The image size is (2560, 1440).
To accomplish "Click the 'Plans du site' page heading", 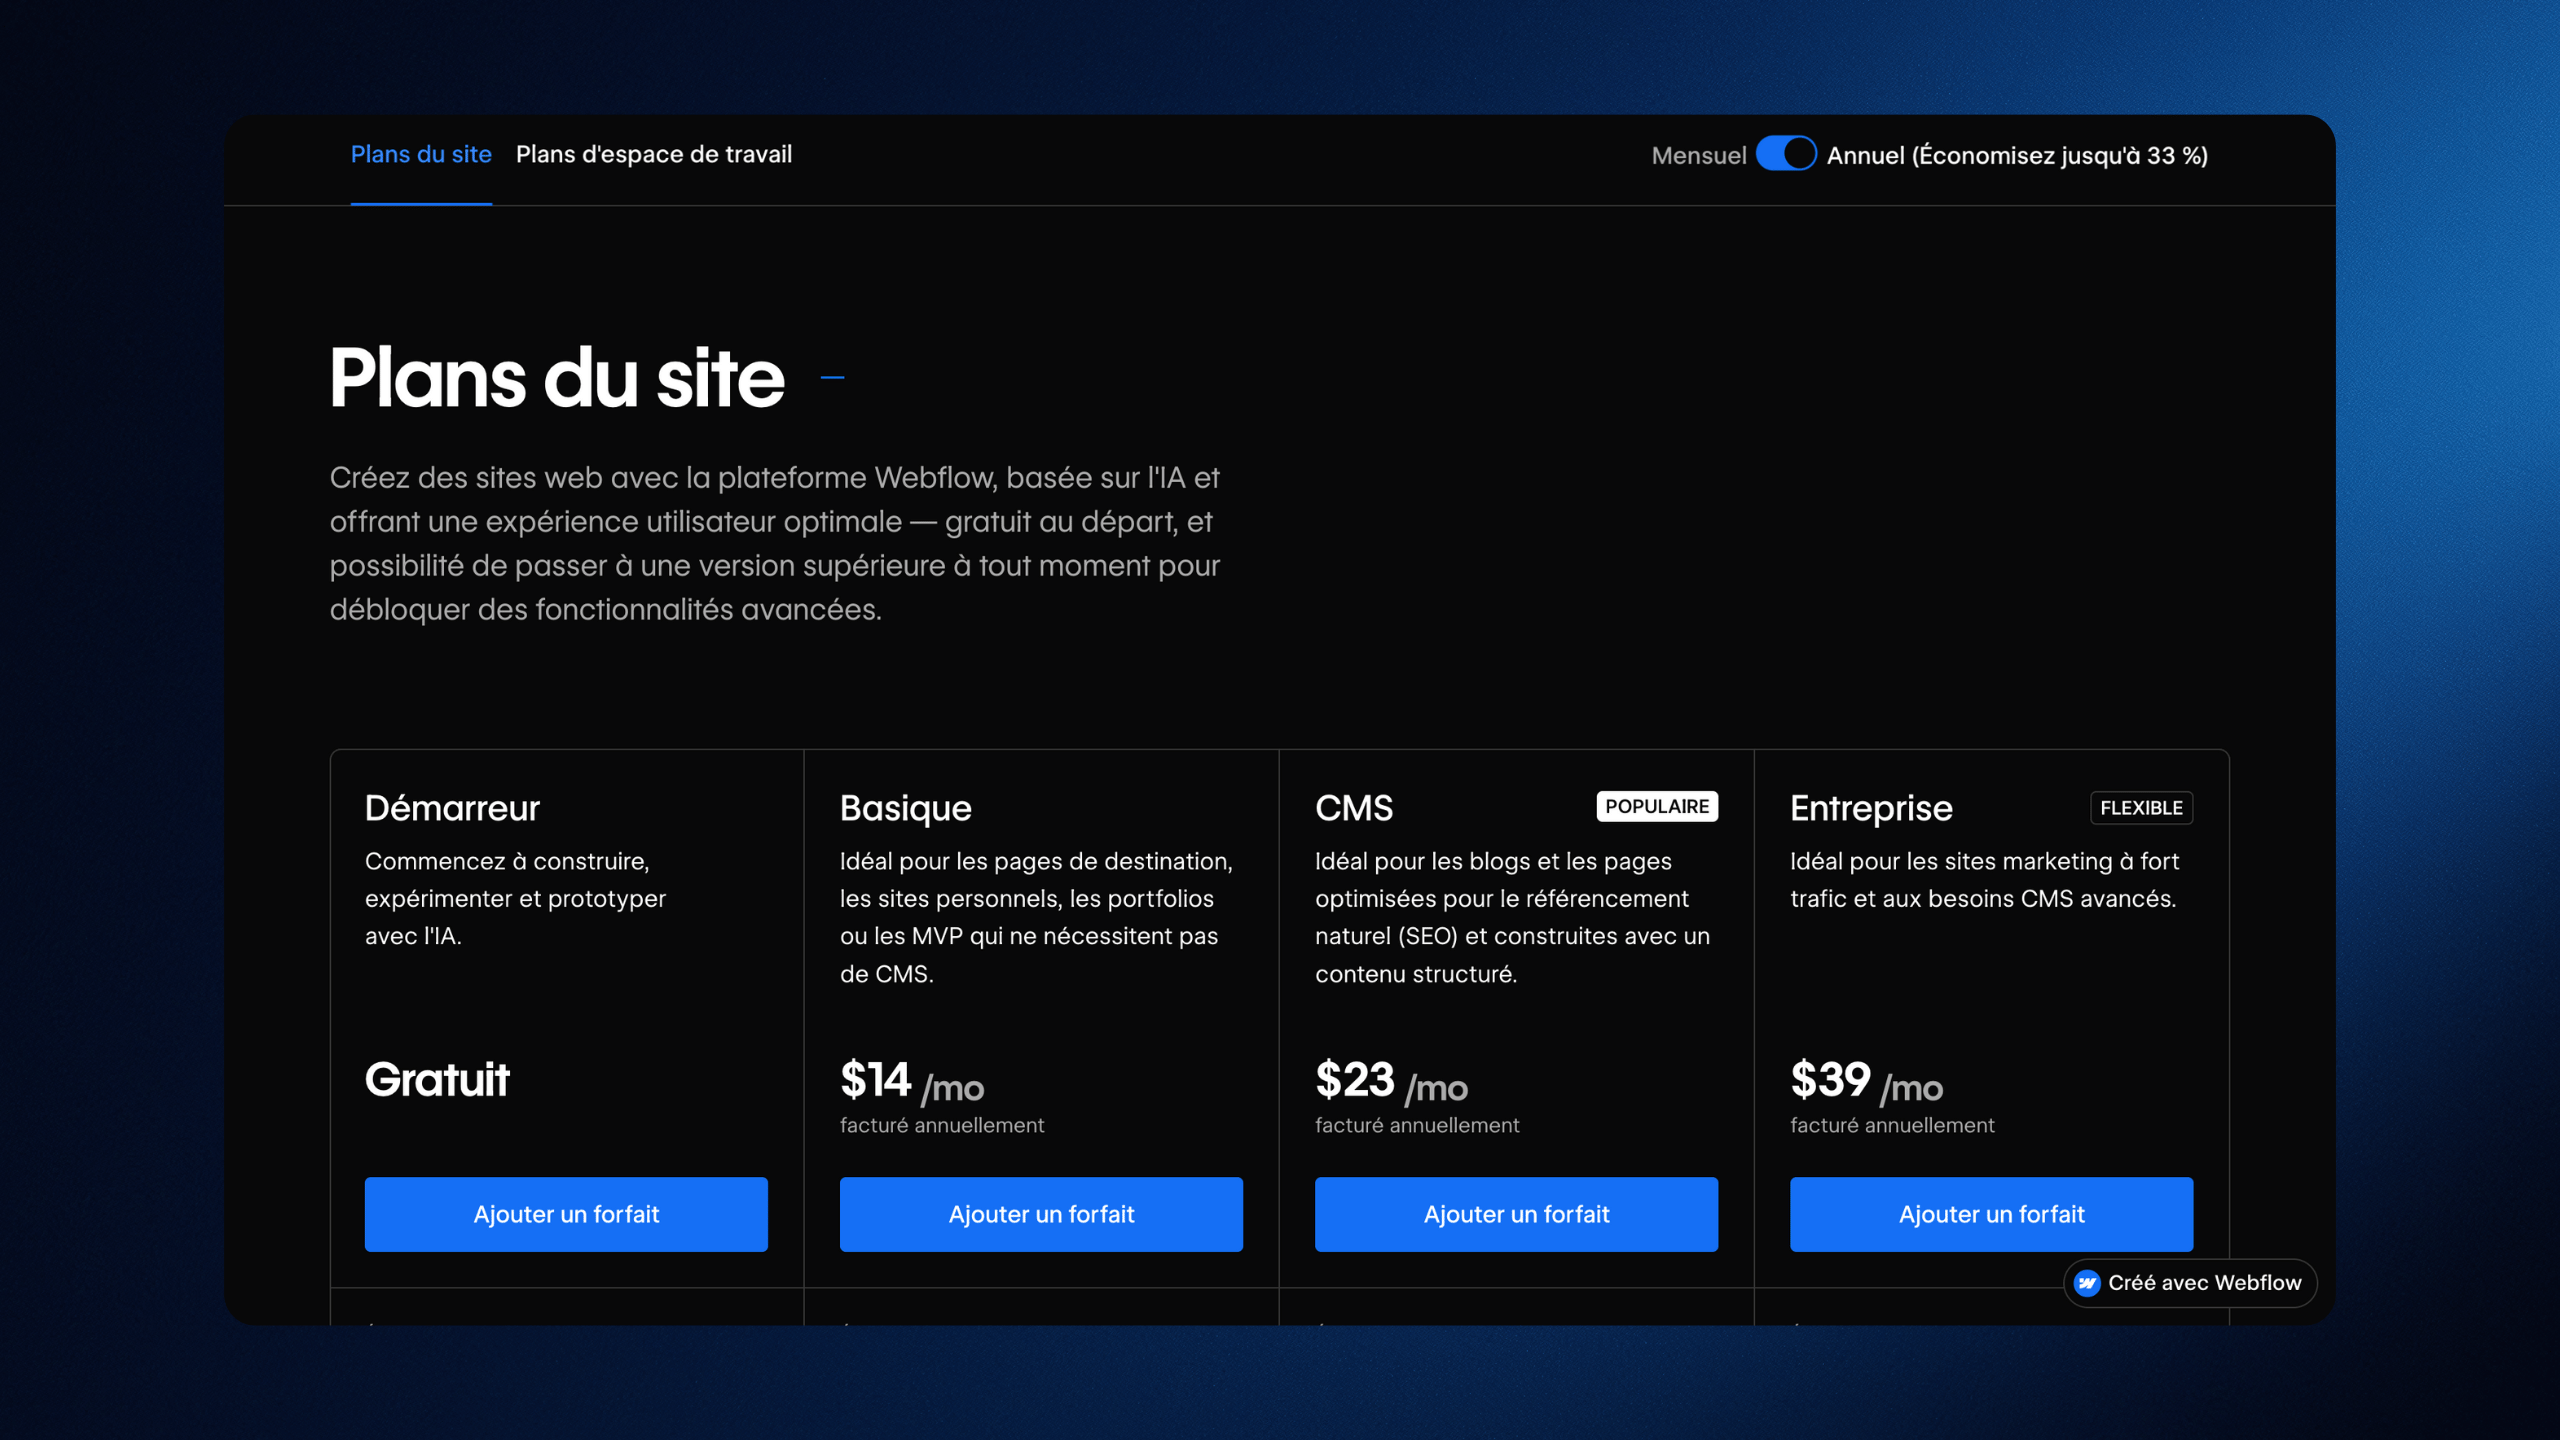I will click(x=557, y=377).
